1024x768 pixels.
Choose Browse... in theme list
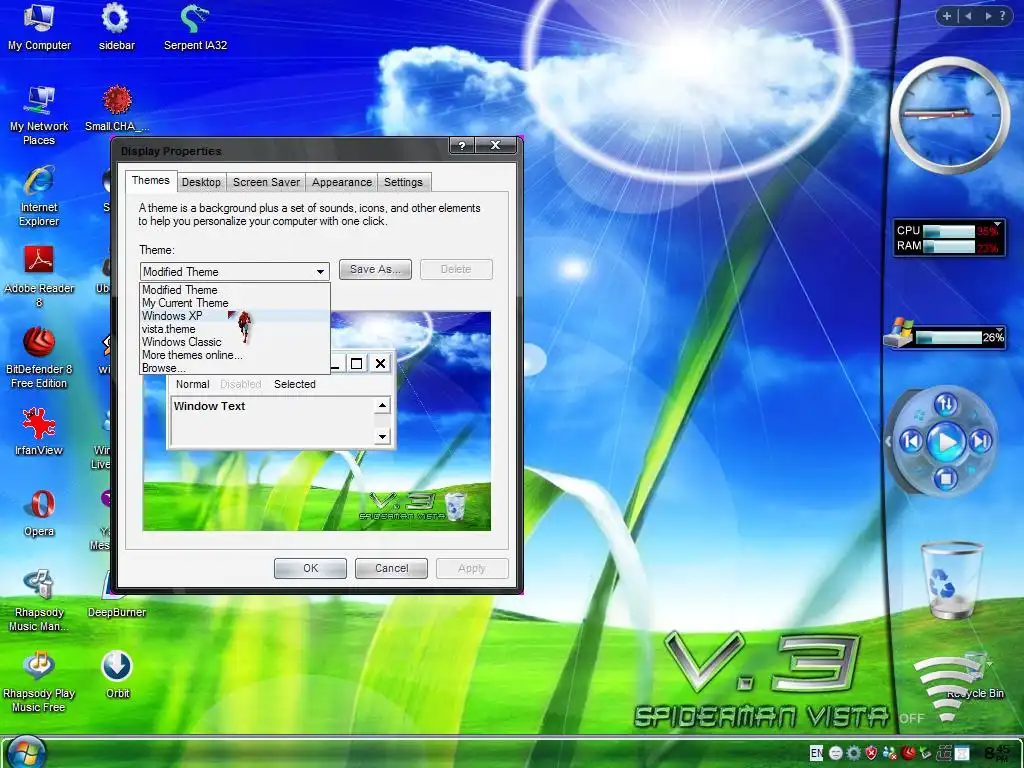[x=235, y=368]
